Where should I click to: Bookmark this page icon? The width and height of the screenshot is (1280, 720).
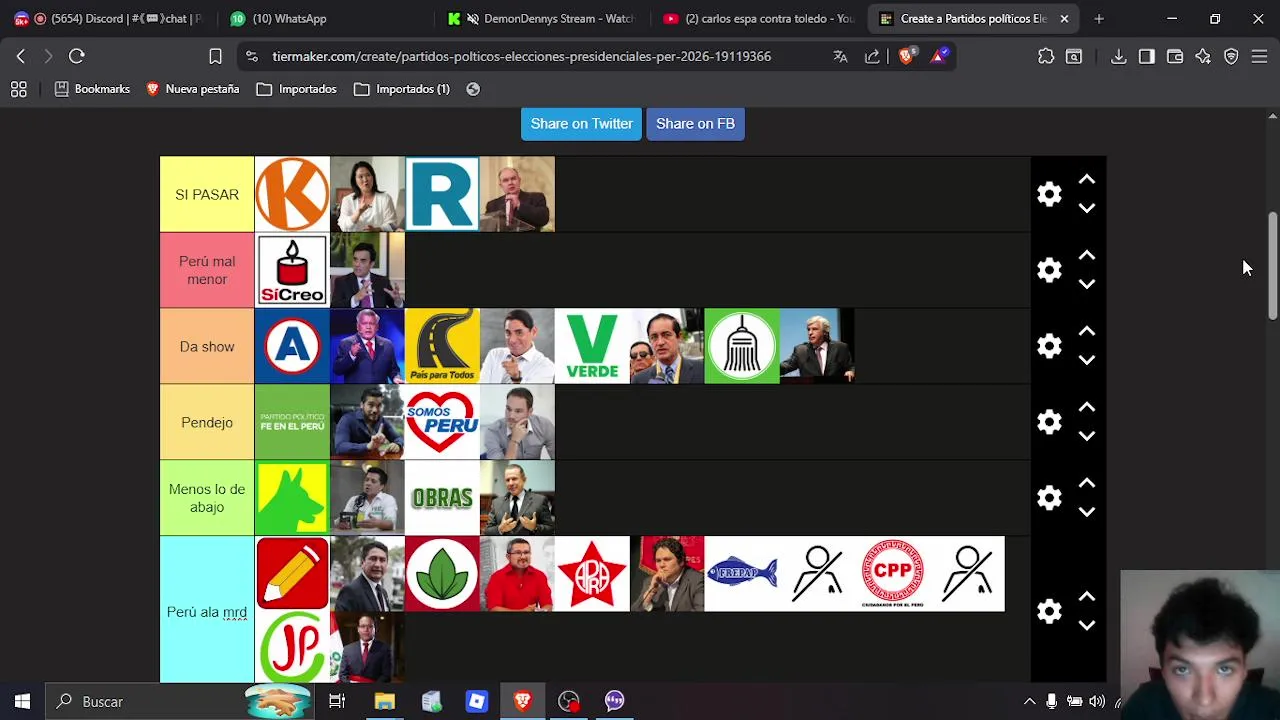(215, 56)
